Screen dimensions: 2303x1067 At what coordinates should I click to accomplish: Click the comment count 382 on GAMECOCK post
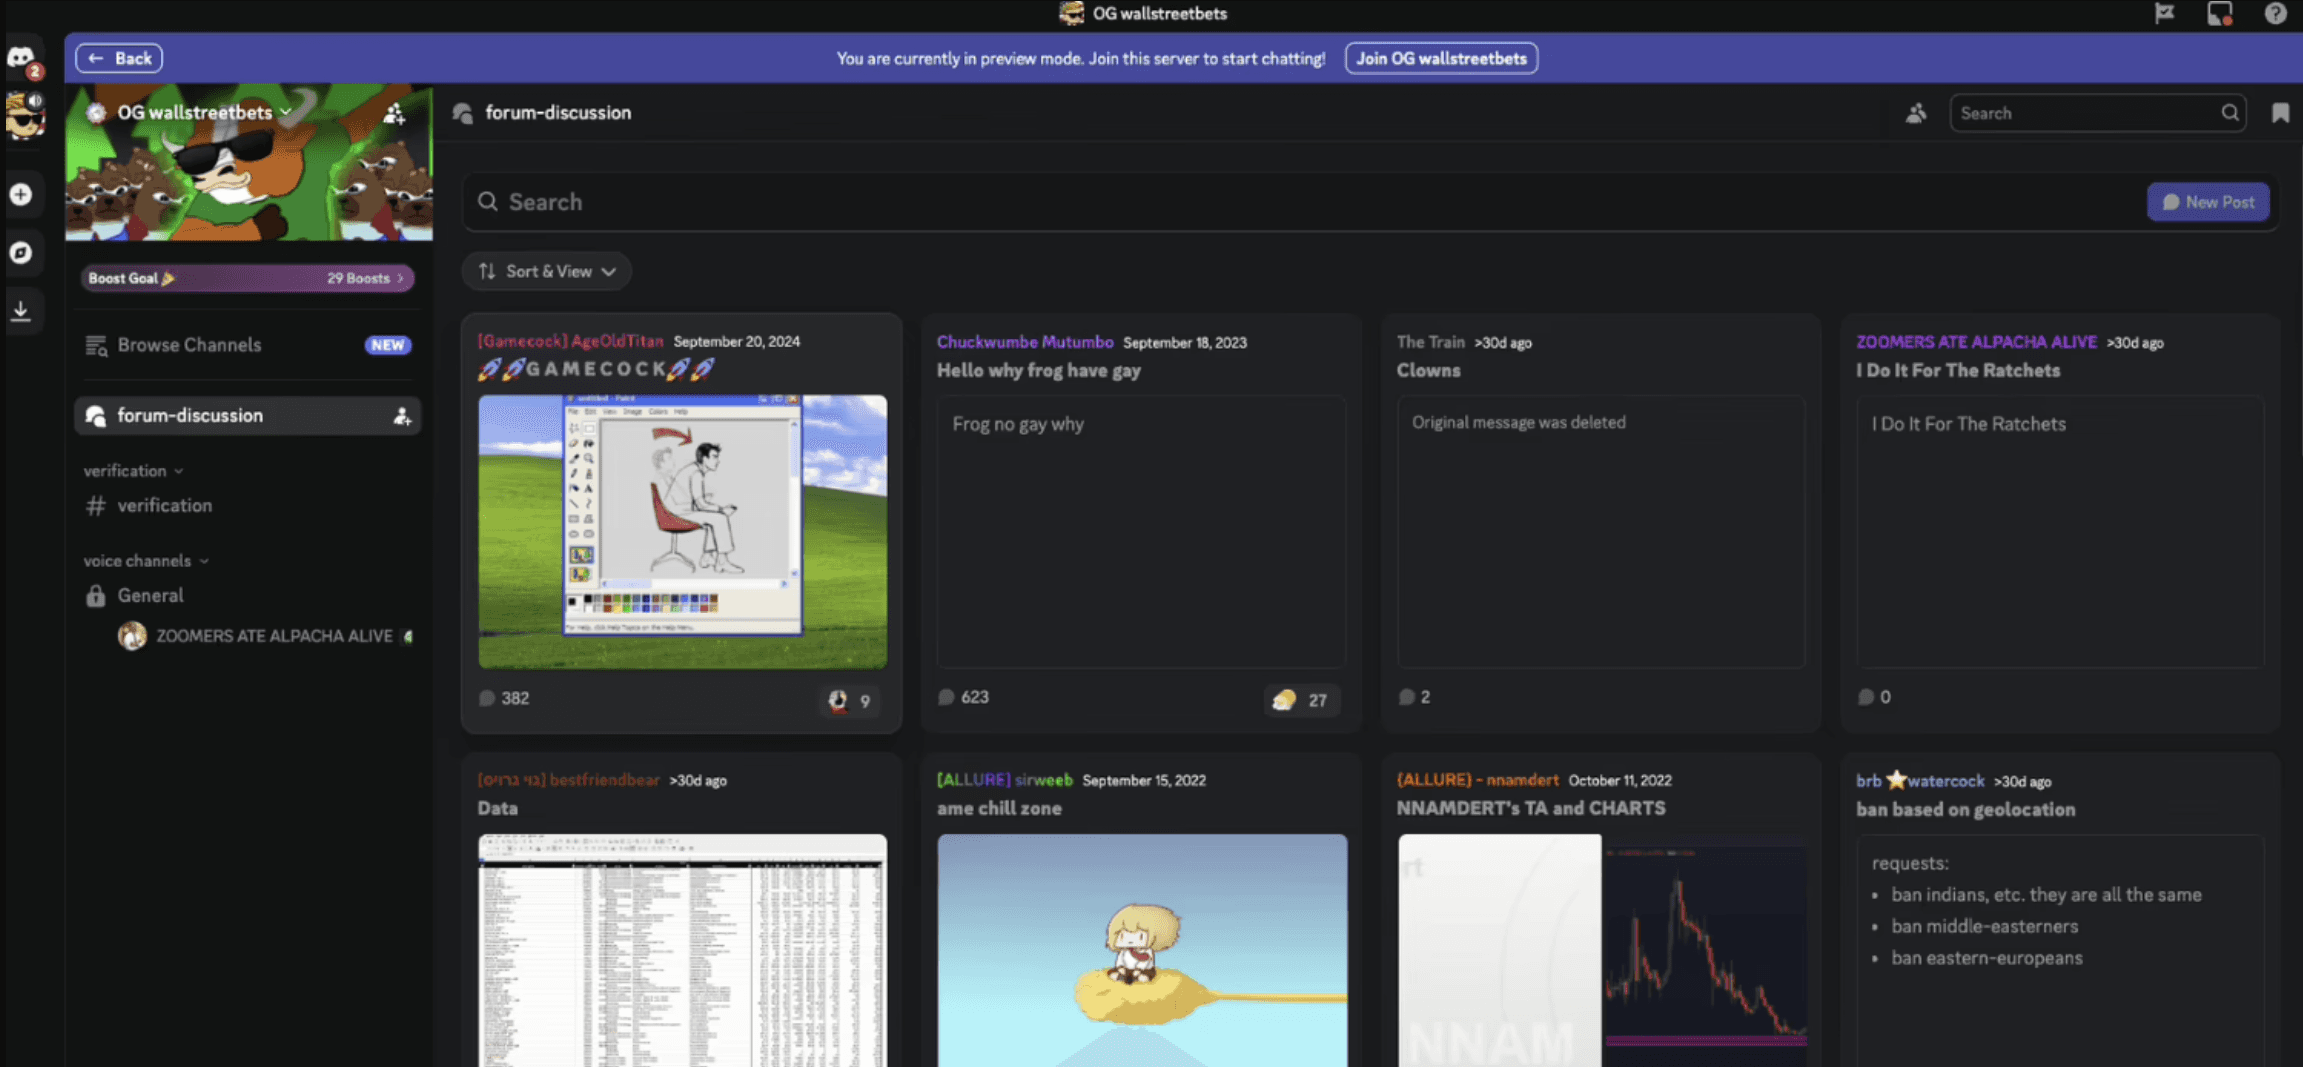[504, 698]
